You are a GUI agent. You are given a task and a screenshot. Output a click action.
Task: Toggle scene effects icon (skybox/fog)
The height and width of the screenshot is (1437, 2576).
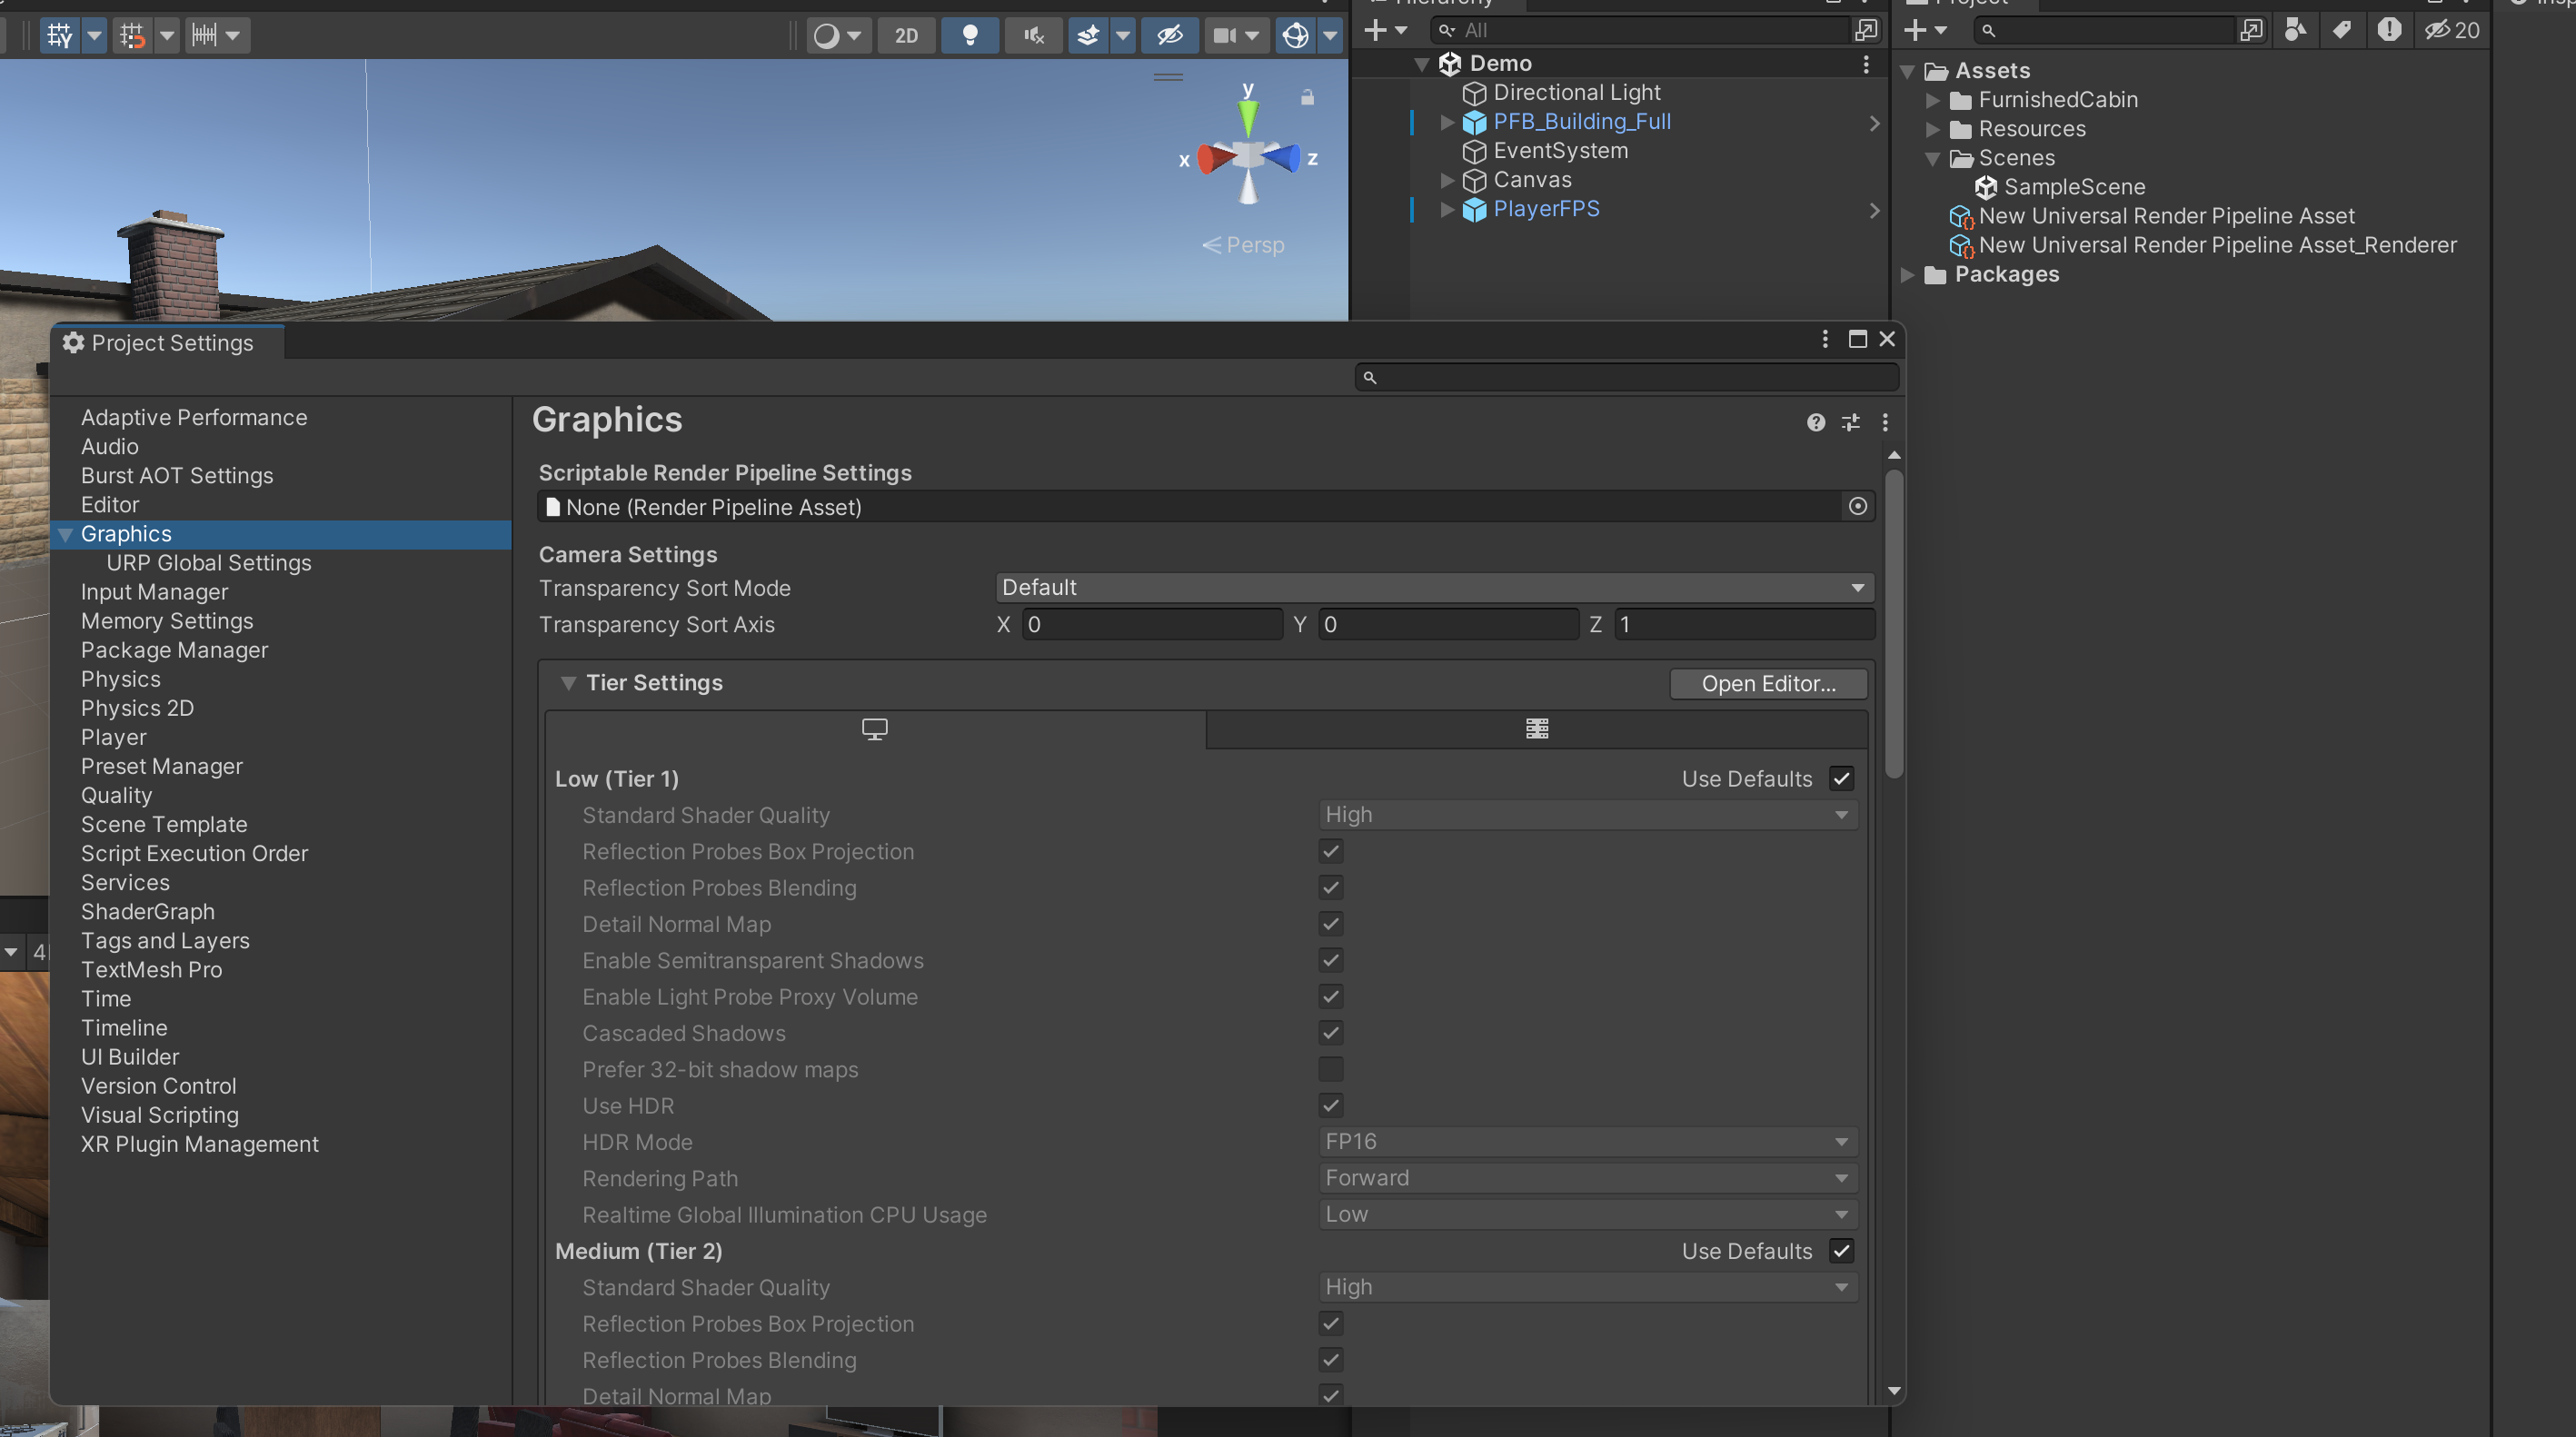click(x=1088, y=36)
